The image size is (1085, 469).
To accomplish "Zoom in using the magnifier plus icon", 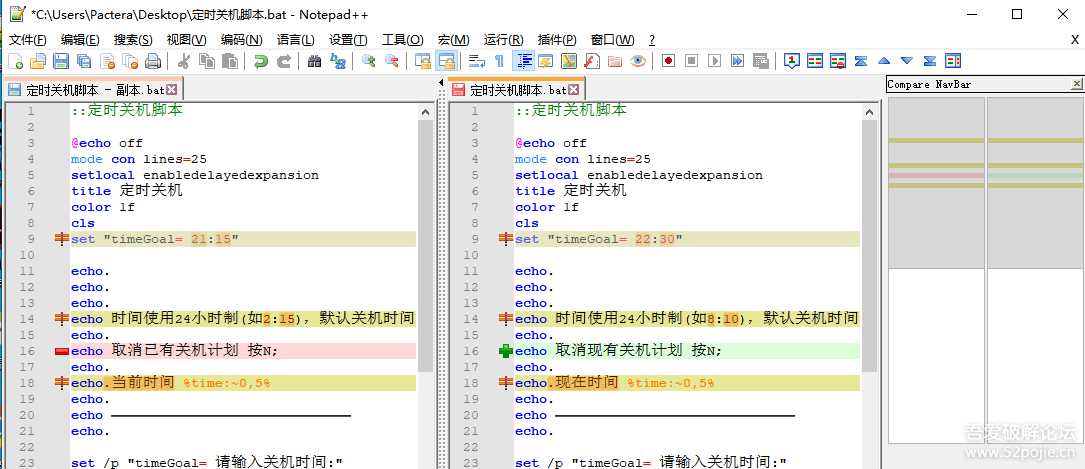I will point(368,61).
